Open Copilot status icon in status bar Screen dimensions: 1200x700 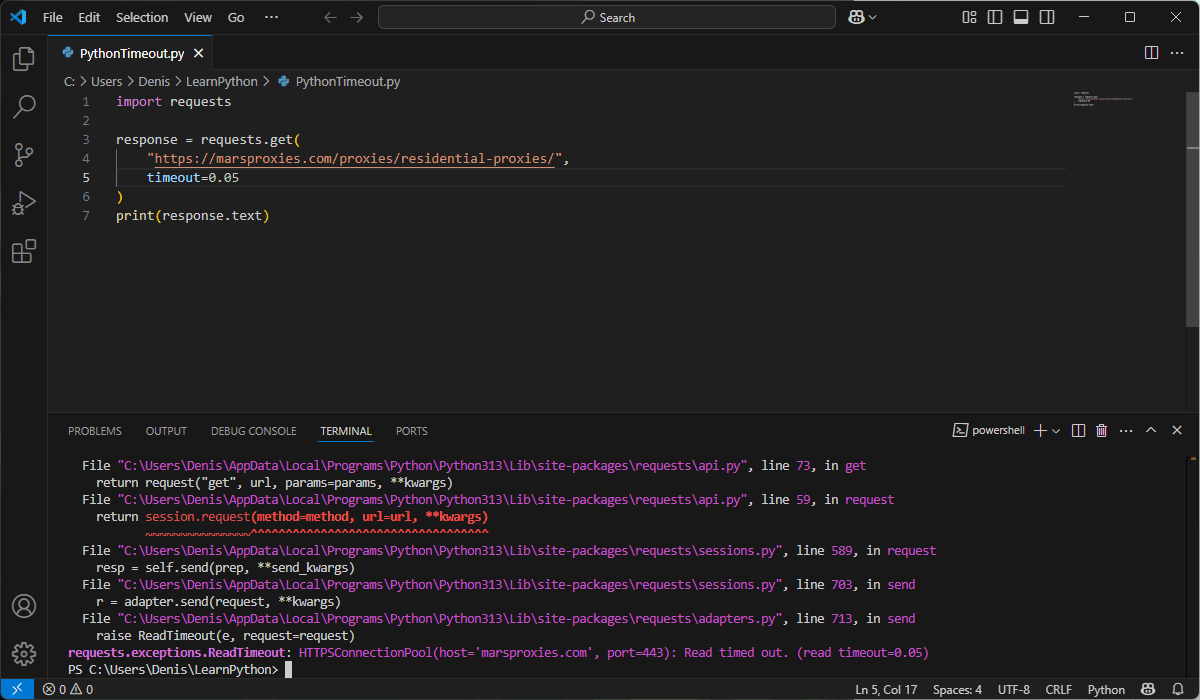(1150, 689)
